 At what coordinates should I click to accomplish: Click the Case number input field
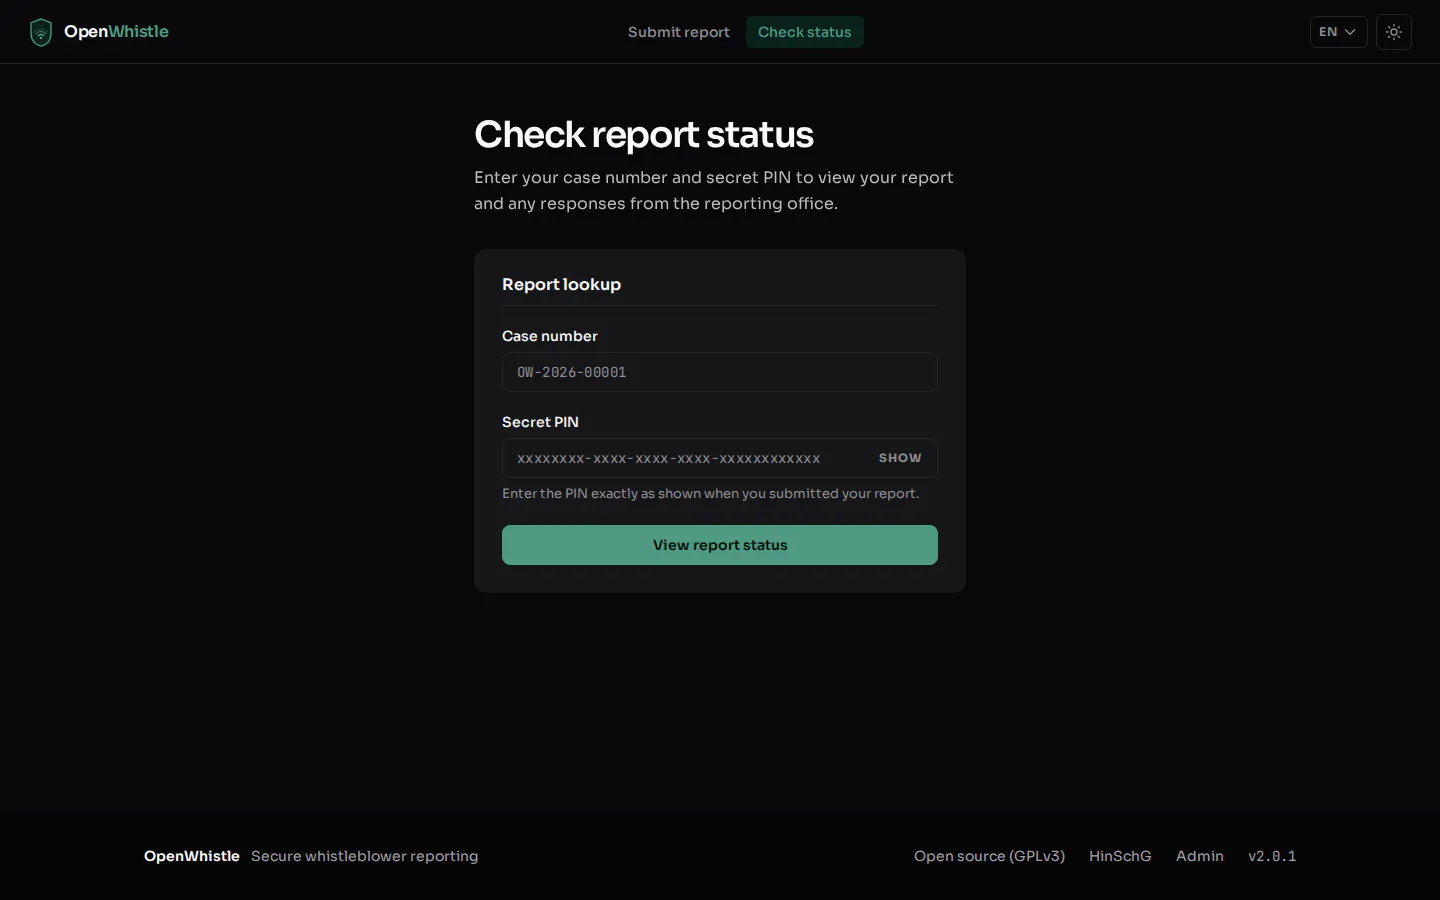pyautogui.click(x=720, y=372)
